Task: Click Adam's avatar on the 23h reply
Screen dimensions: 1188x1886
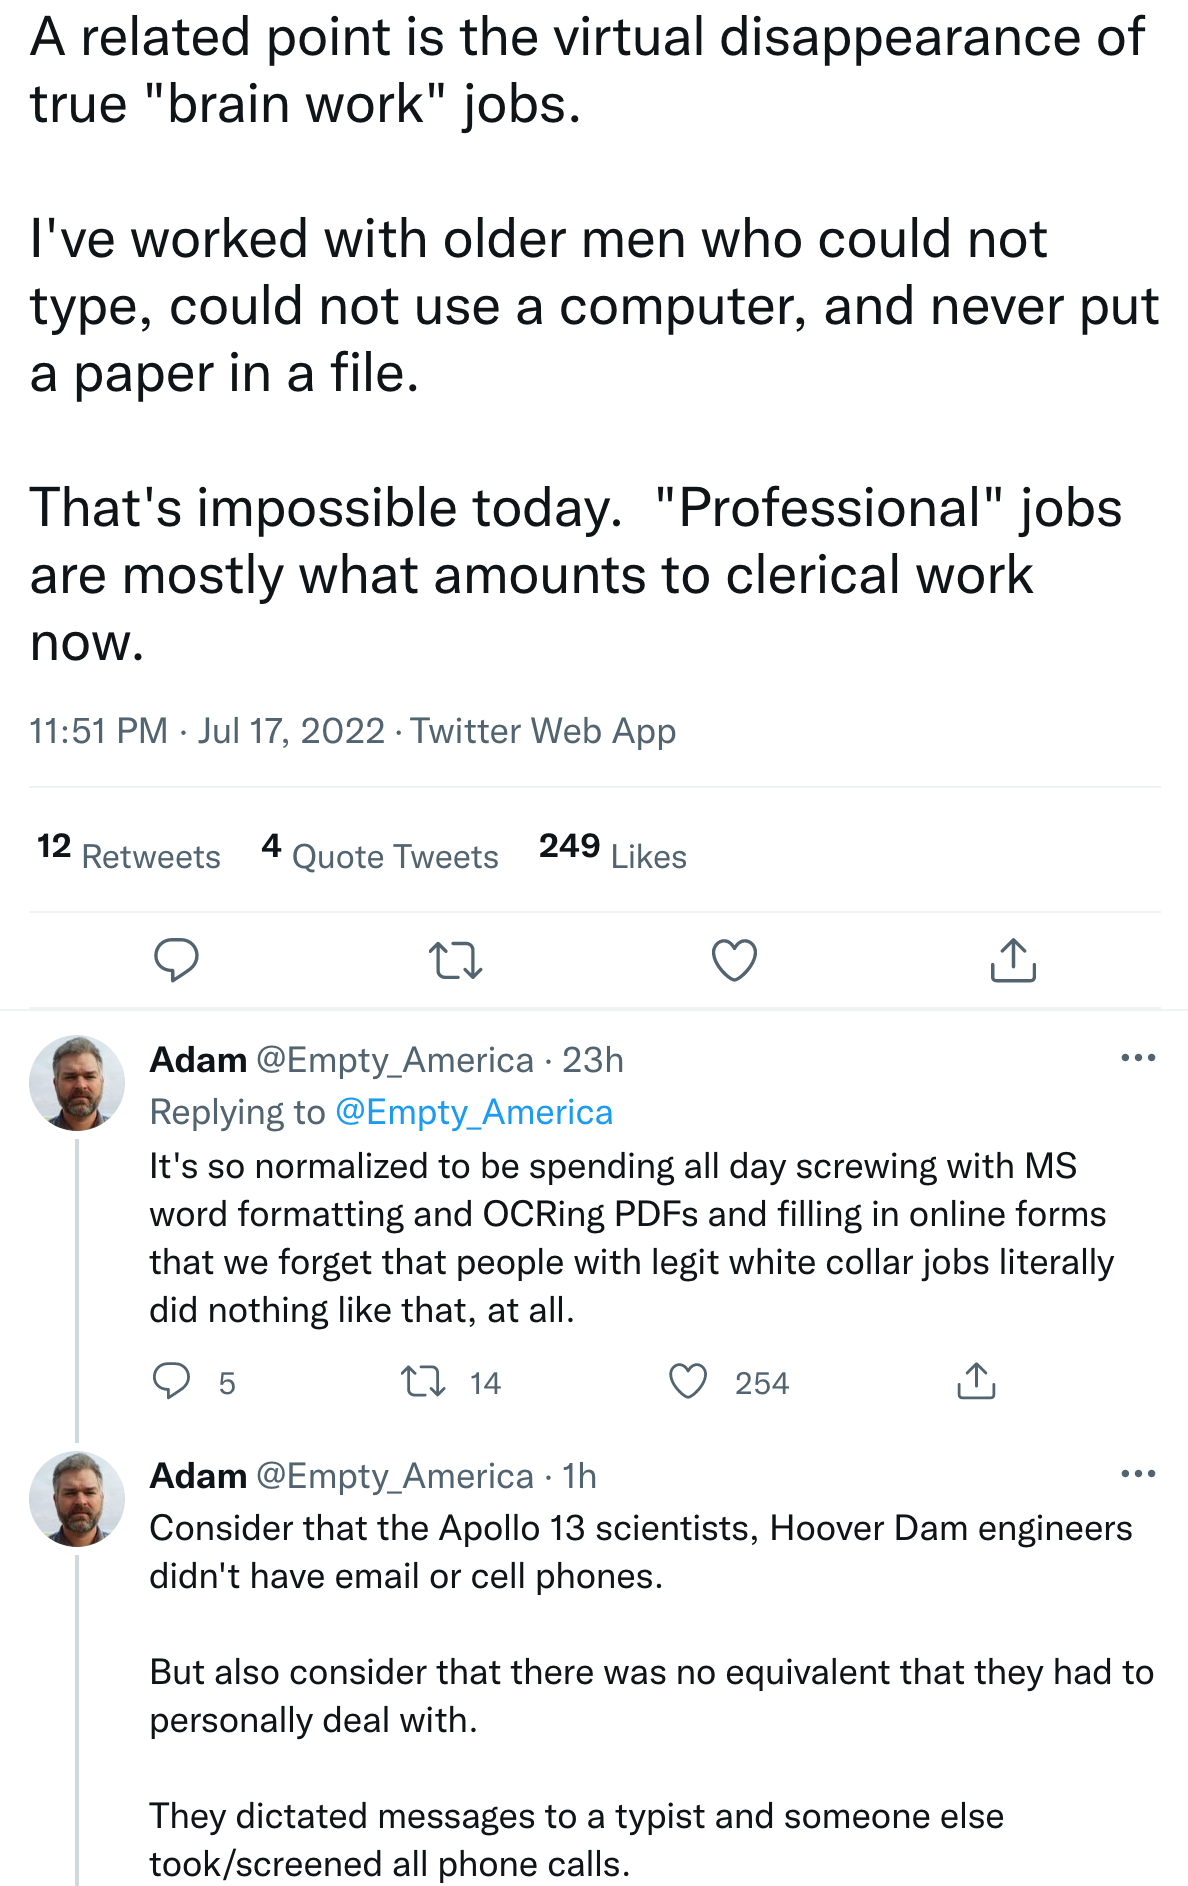Action: pos(77,1083)
